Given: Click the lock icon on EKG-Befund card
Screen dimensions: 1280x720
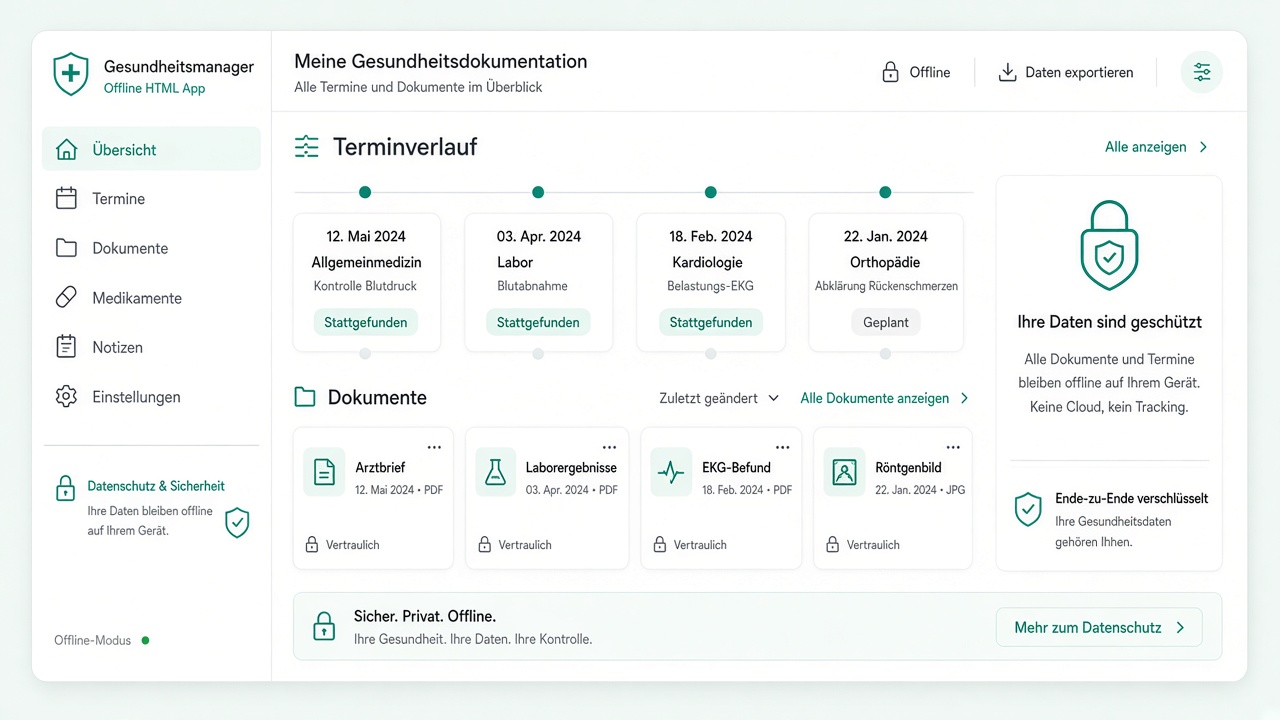Looking at the screenshot, I should point(660,545).
